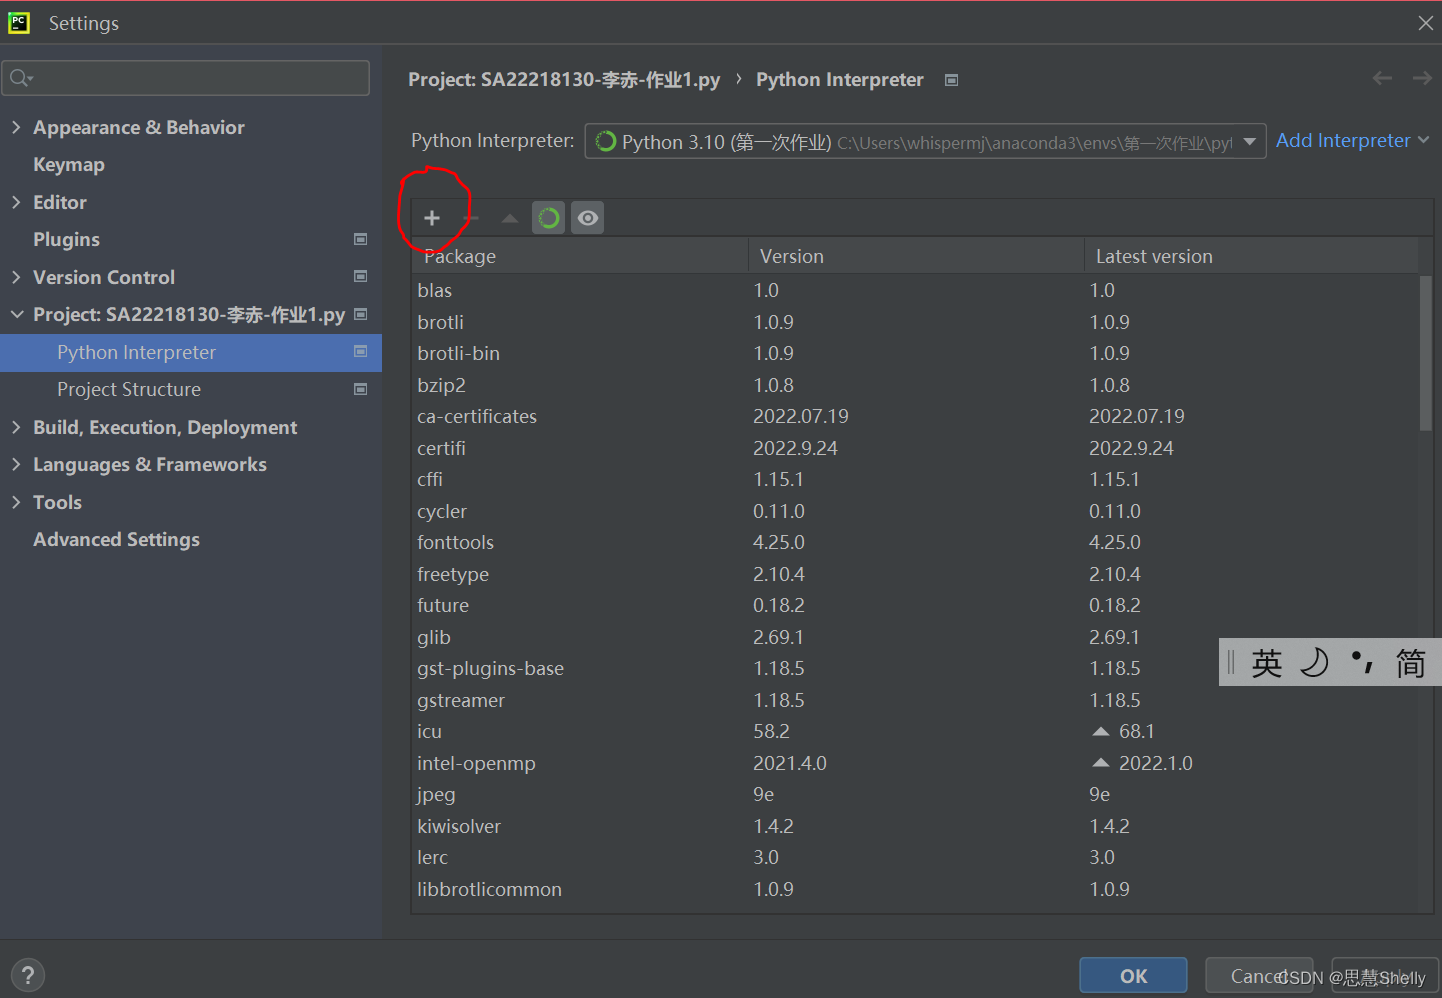
Task: Dismiss changes using the Cancel button
Action: click(x=1259, y=975)
